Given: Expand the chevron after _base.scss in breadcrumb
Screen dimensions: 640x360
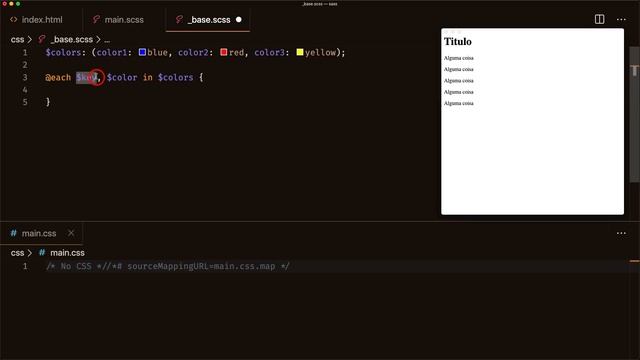Looking at the screenshot, I should click(x=98, y=40).
